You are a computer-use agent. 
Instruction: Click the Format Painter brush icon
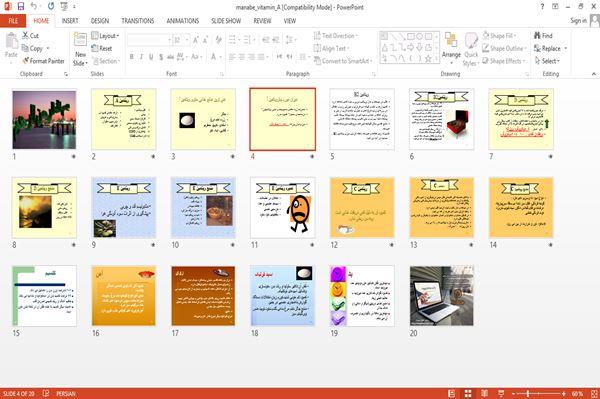pyautogui.click(x=26, y=61)
